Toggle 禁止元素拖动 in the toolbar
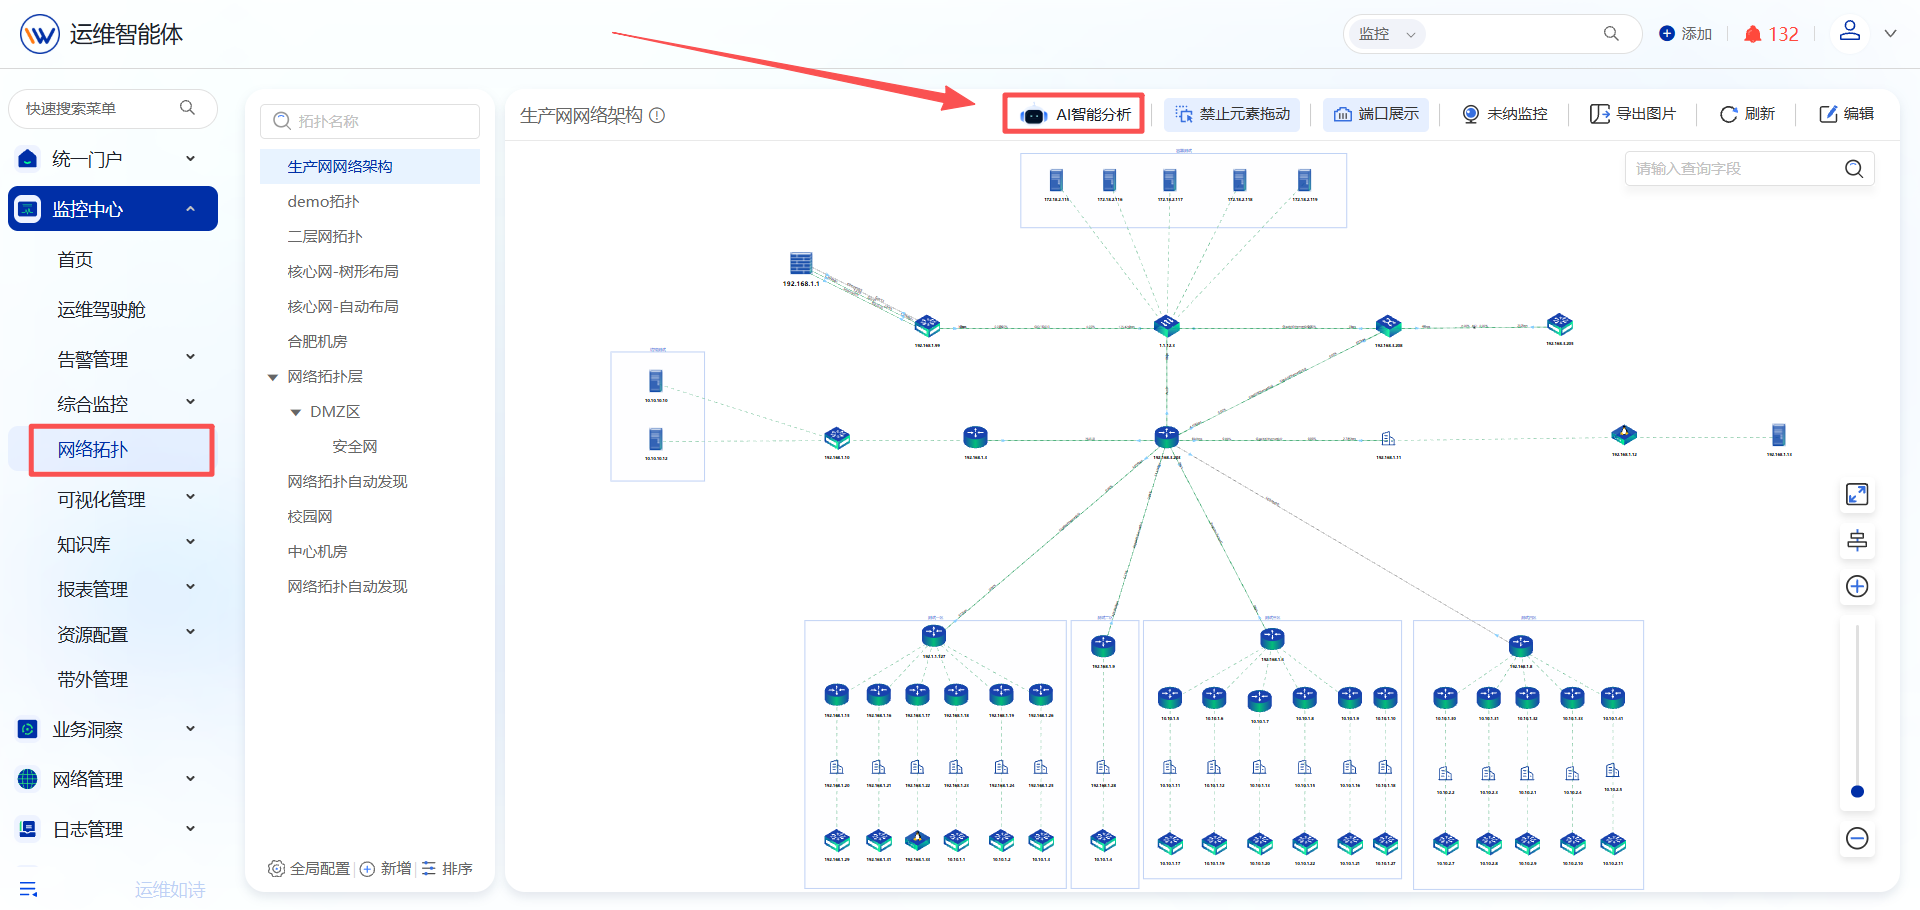 point(1232,114)
